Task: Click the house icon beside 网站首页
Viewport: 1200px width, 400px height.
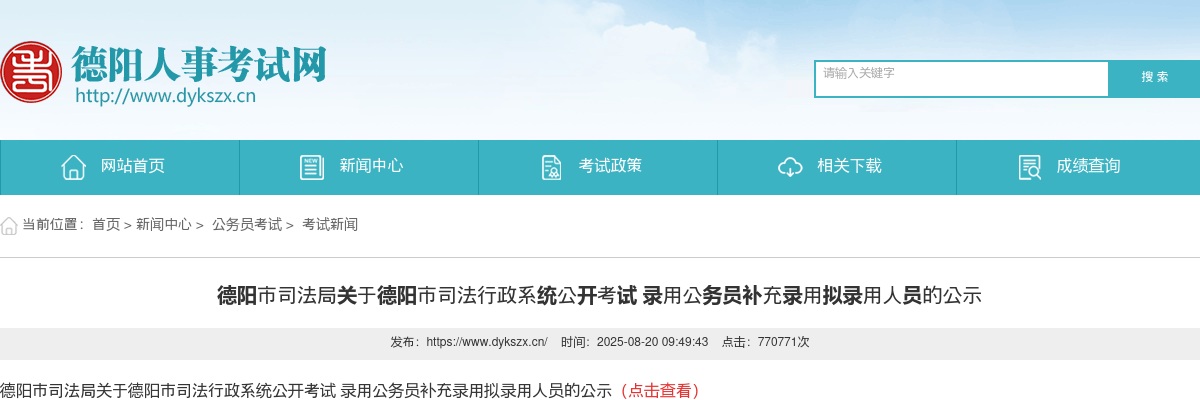Action: pyautogui.click(x=73, y=167)
